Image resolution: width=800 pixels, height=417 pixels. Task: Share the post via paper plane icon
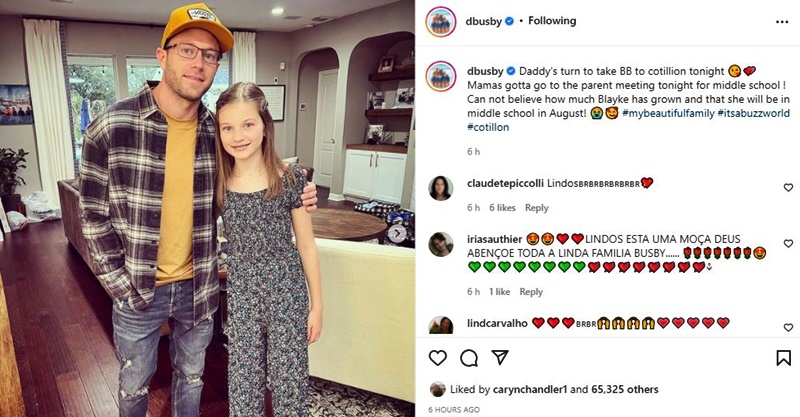point(500,358)
